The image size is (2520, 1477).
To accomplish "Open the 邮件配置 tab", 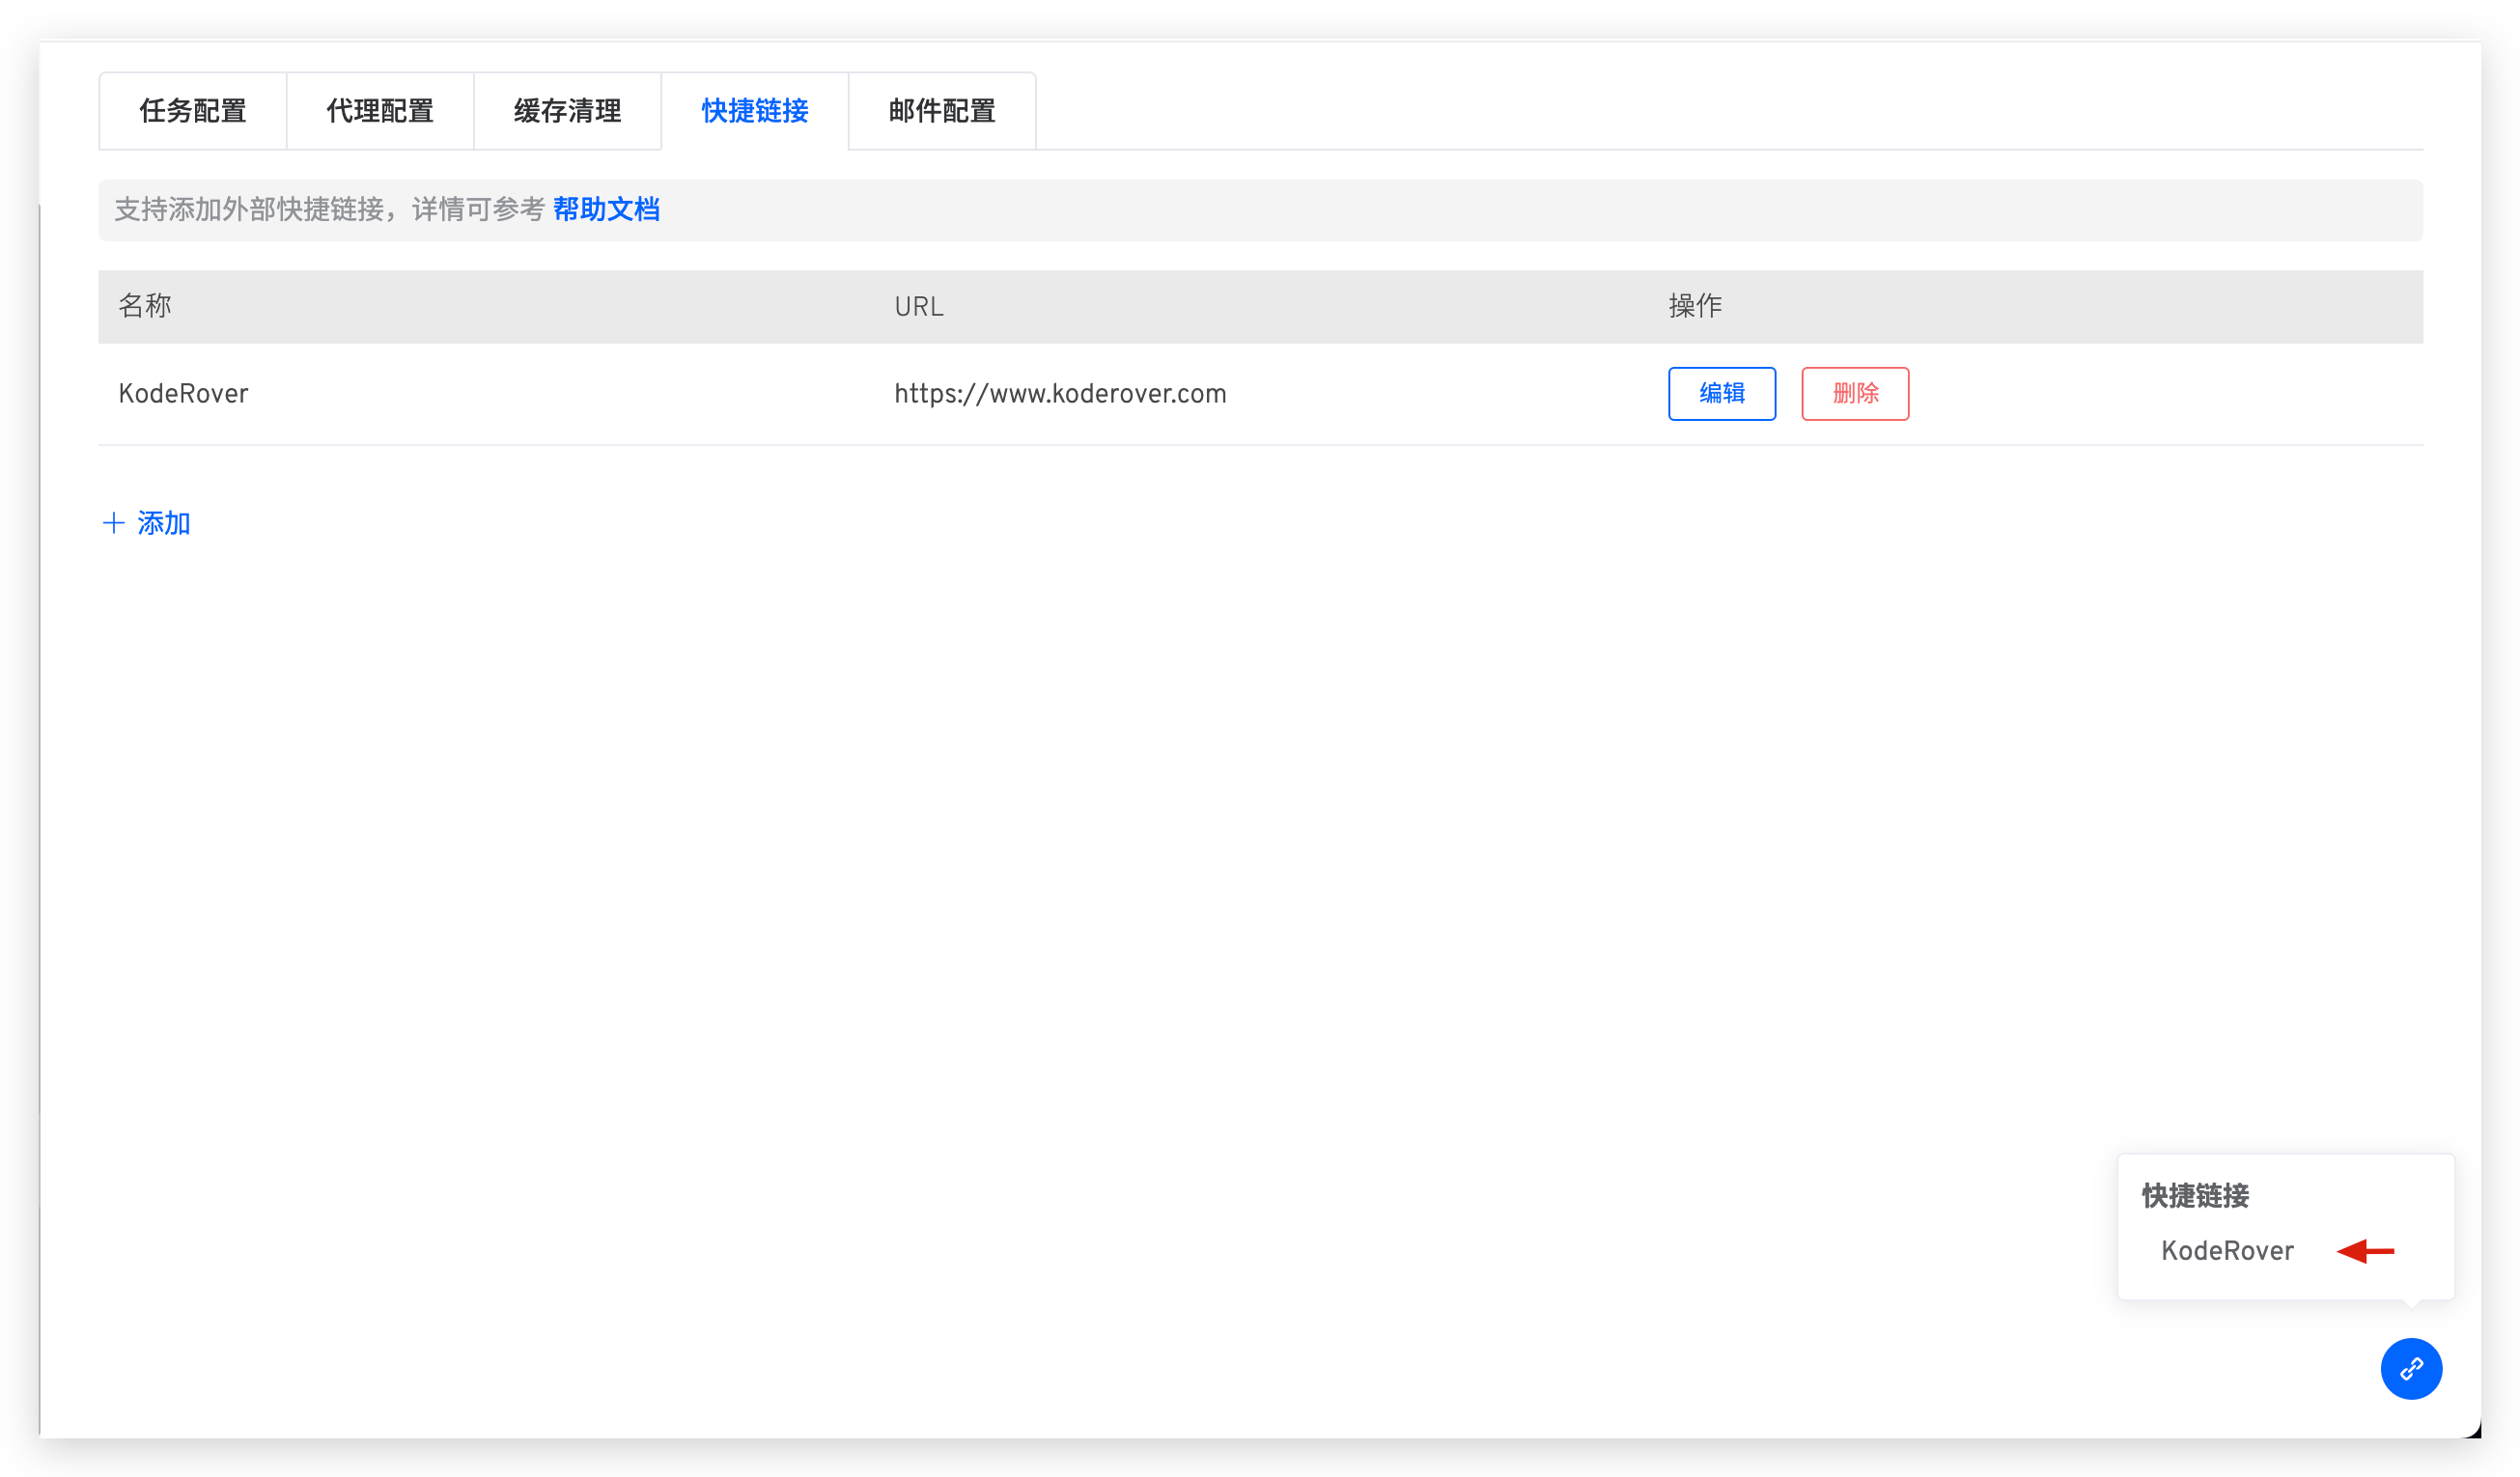I will click(942, 111).
